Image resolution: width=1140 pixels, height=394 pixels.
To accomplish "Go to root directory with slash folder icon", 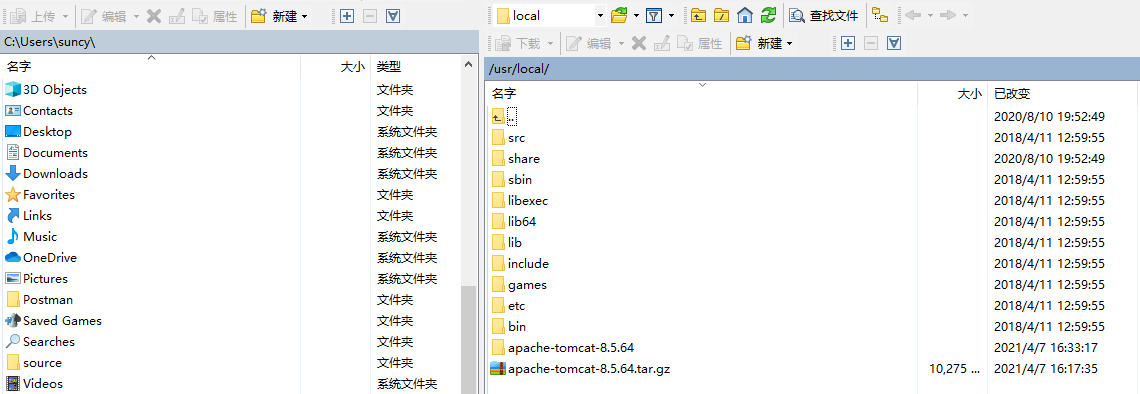I will point(721,15).
